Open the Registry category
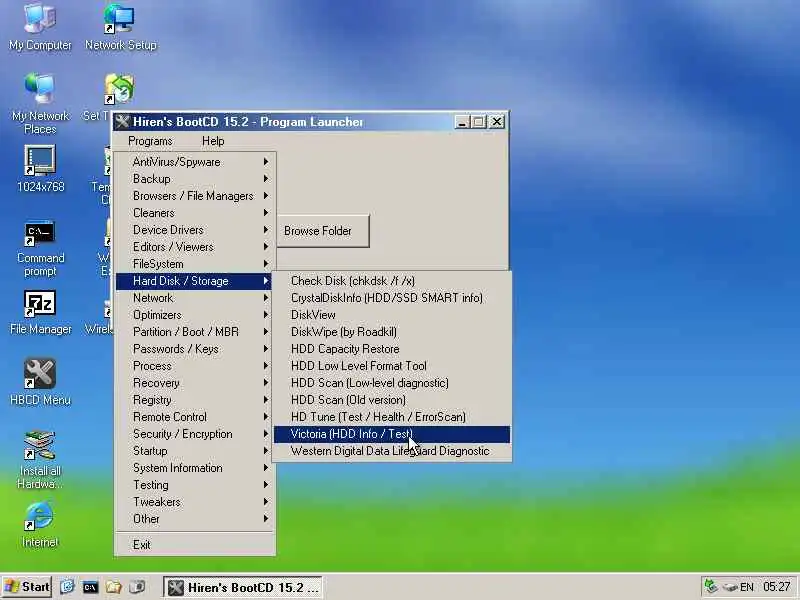 [196, 400]
